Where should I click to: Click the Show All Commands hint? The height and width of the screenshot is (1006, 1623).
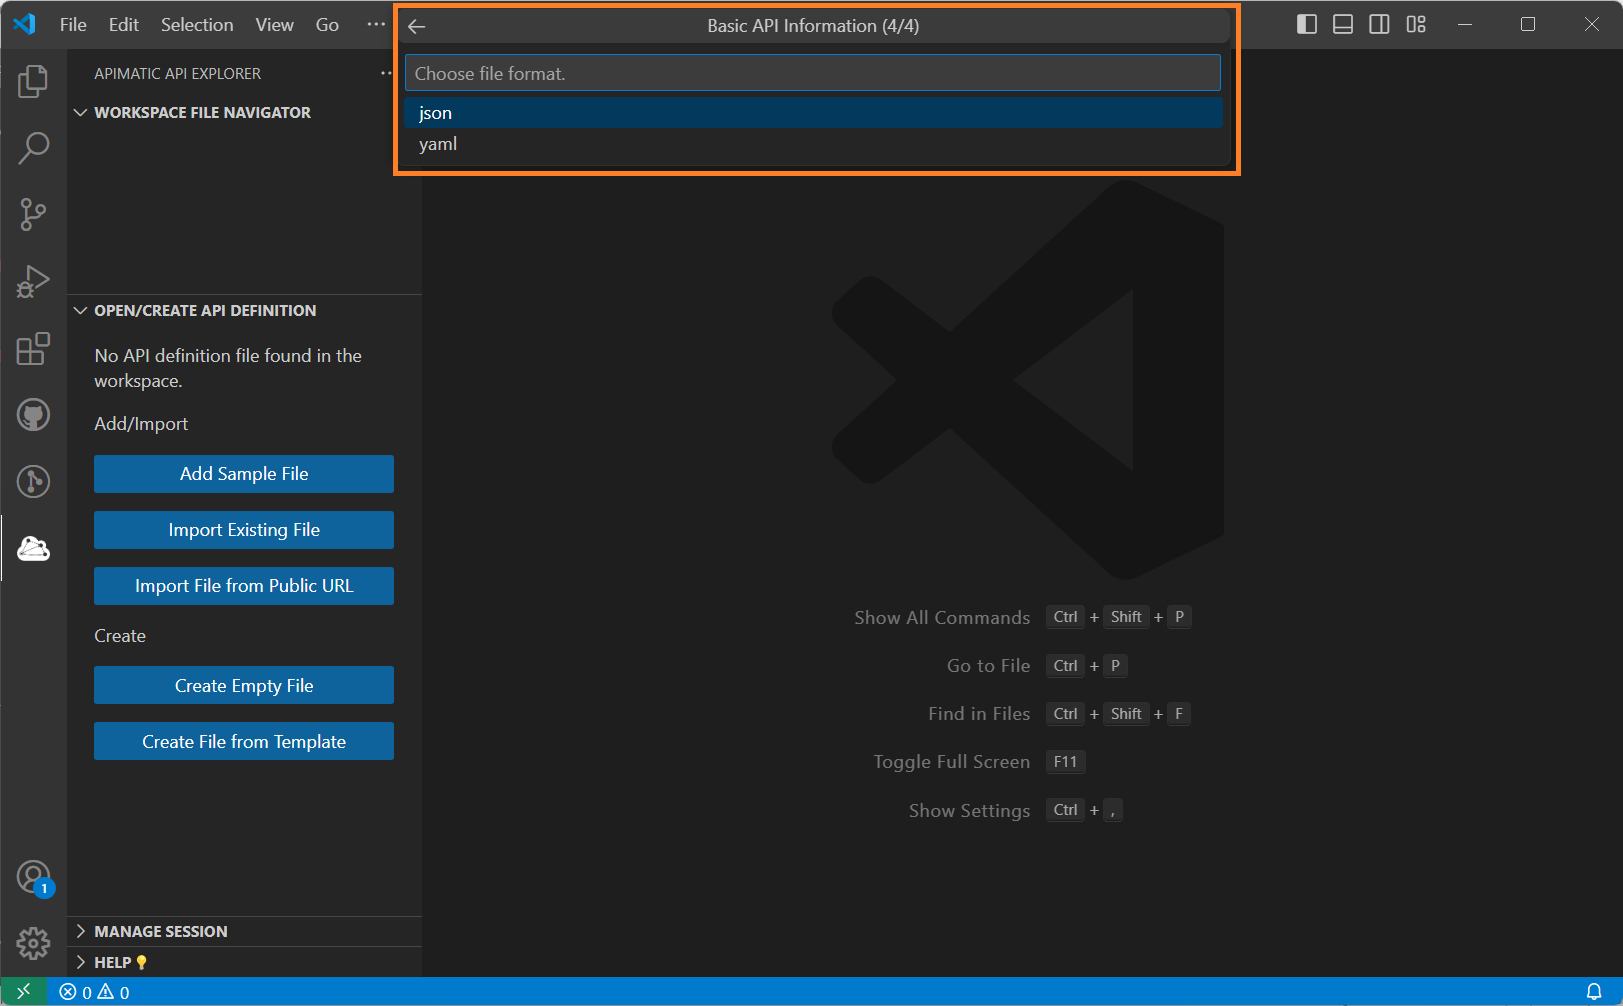click(942, 618)
